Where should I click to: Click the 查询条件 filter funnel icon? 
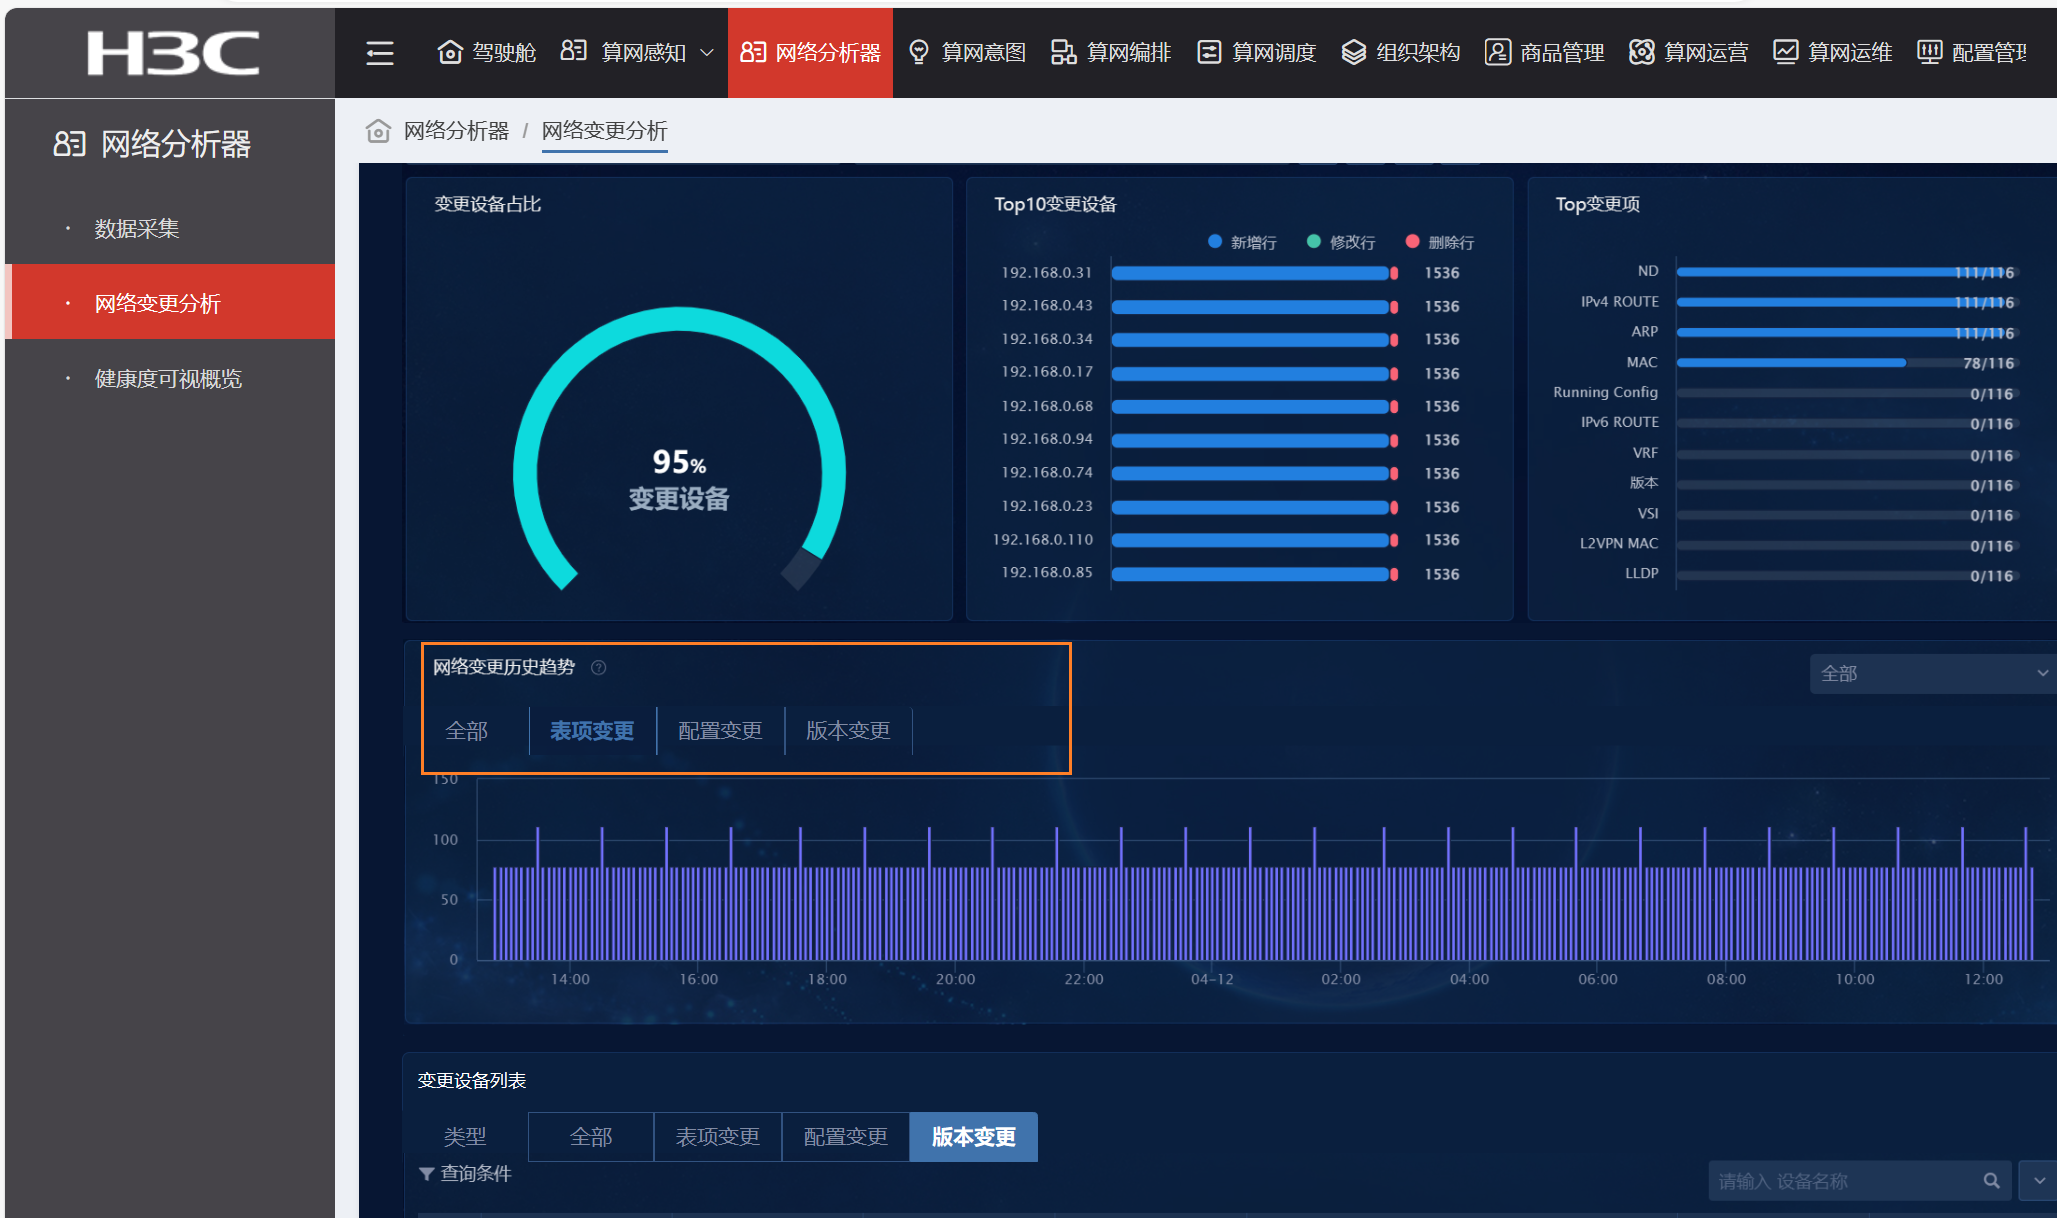pyautogui.click(x=426, y=1174)
